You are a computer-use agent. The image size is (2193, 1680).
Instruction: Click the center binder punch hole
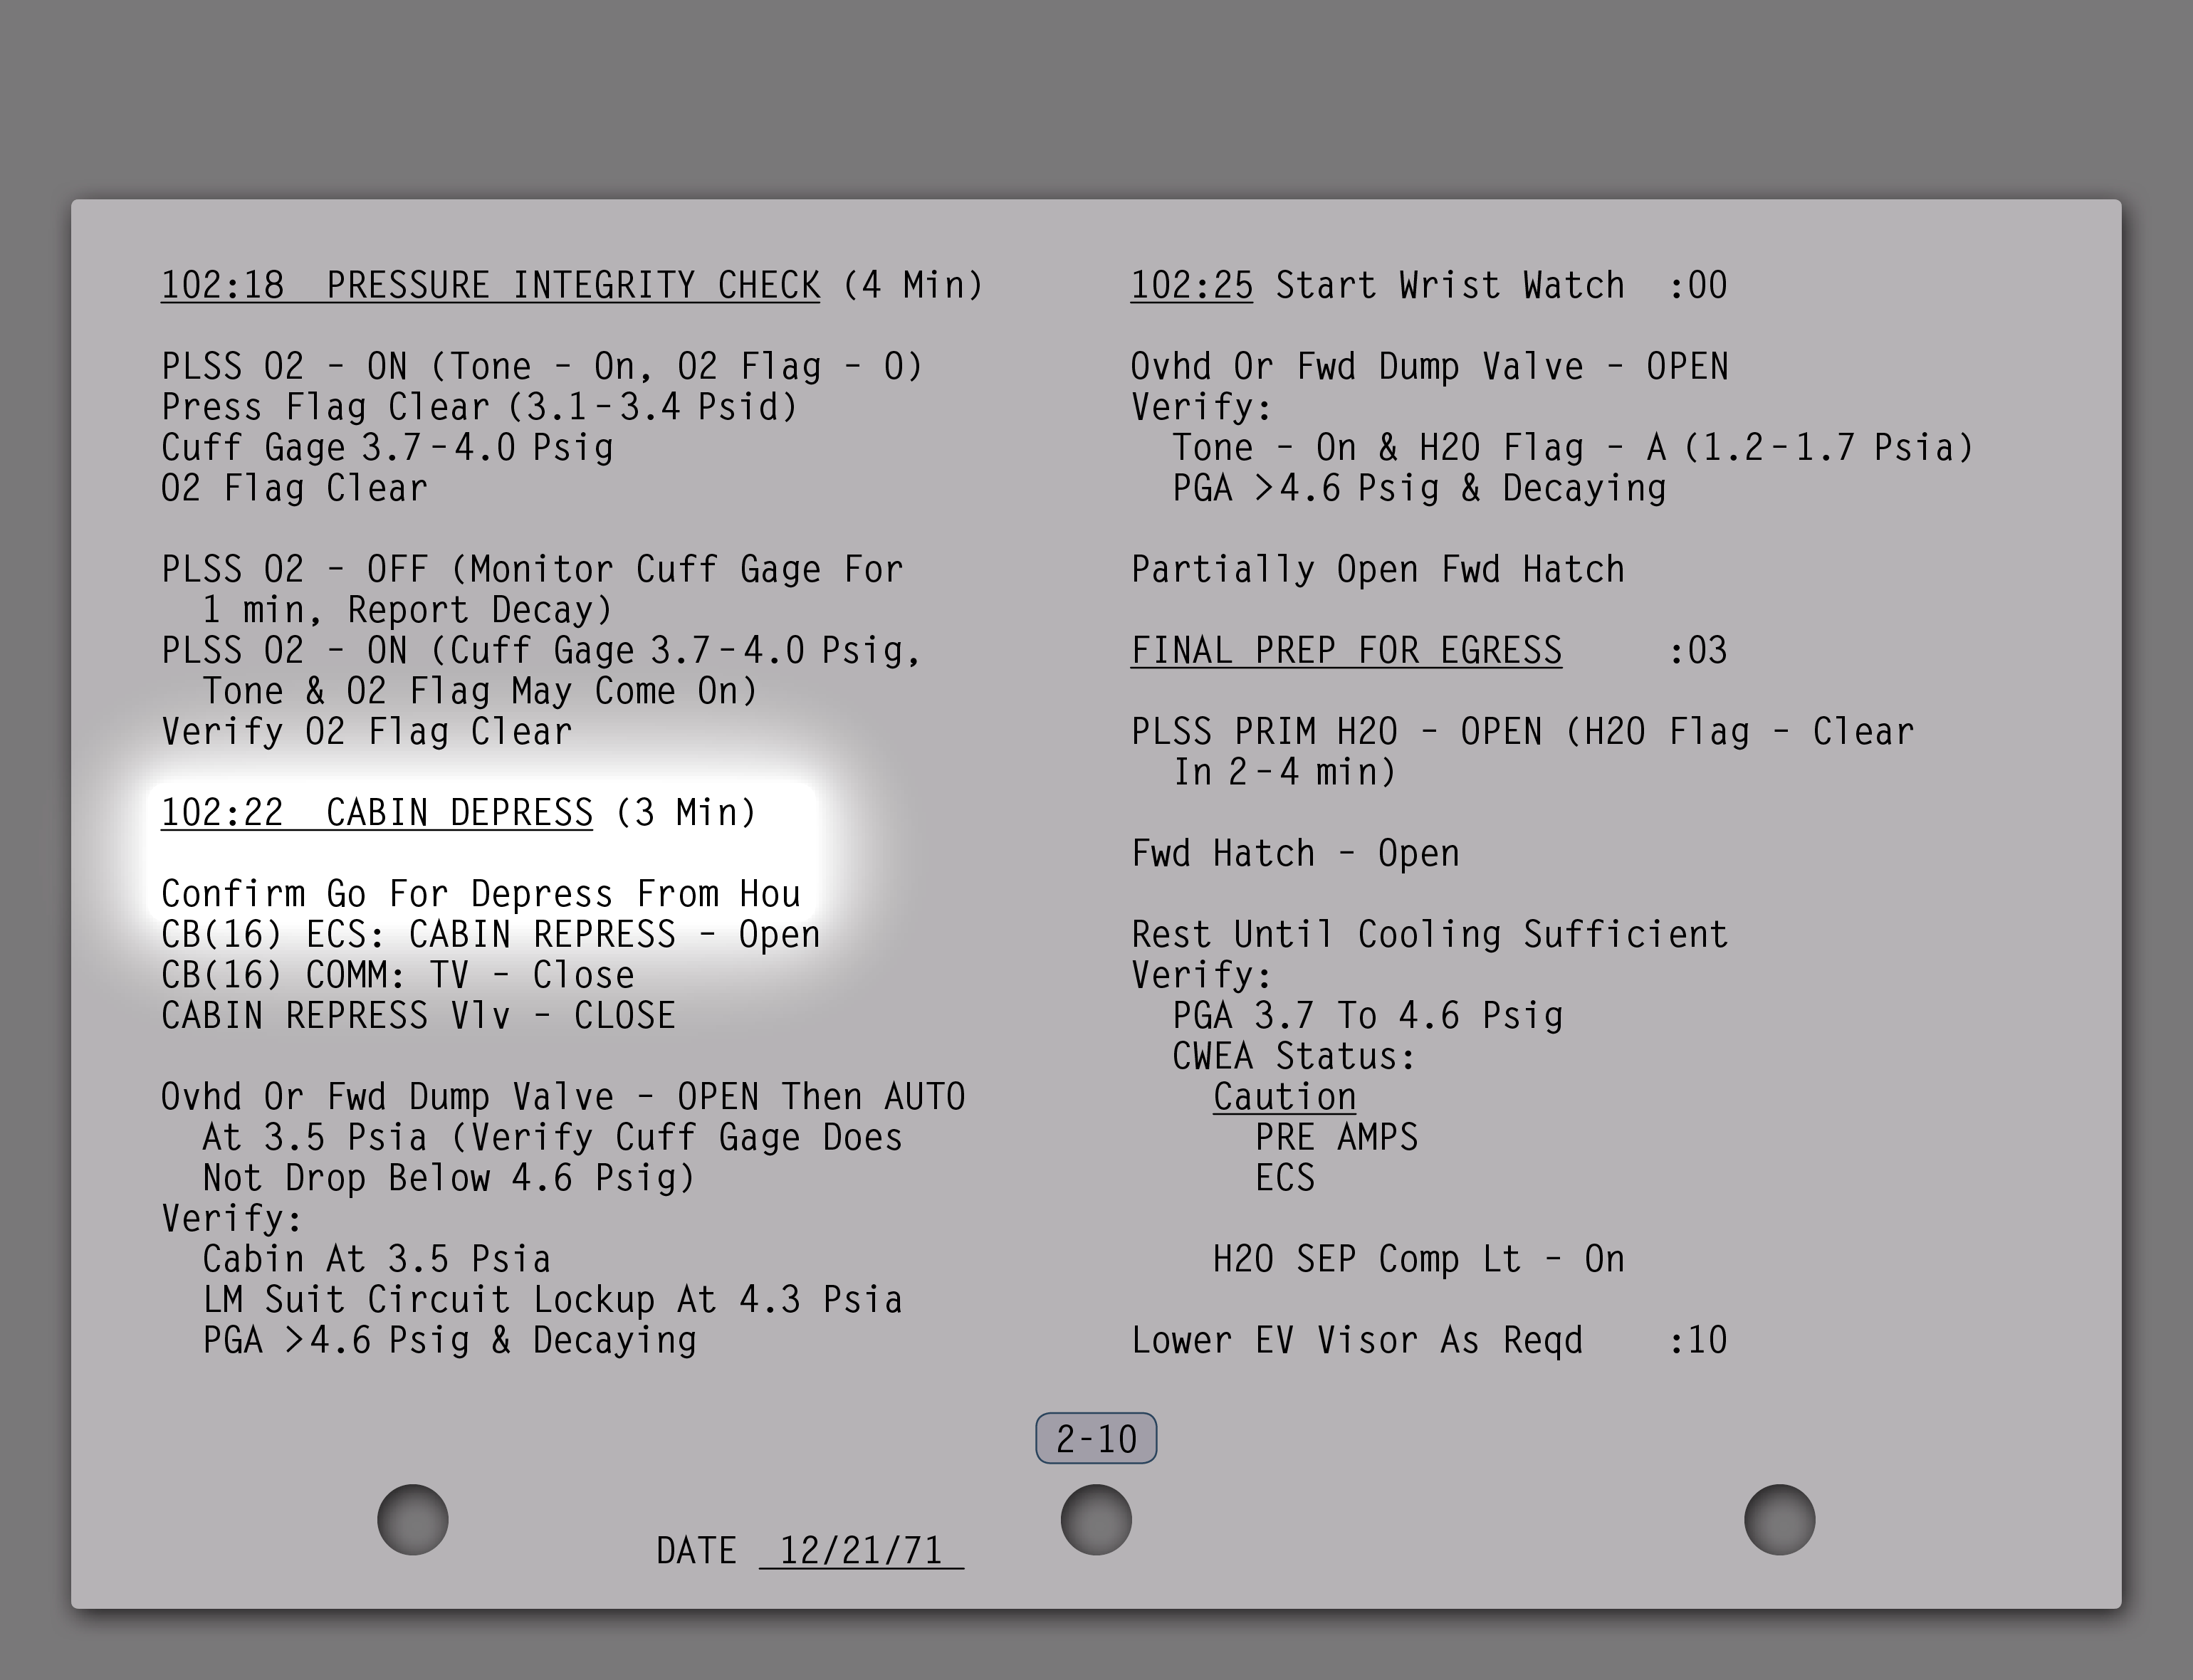pos(1096,1519)
